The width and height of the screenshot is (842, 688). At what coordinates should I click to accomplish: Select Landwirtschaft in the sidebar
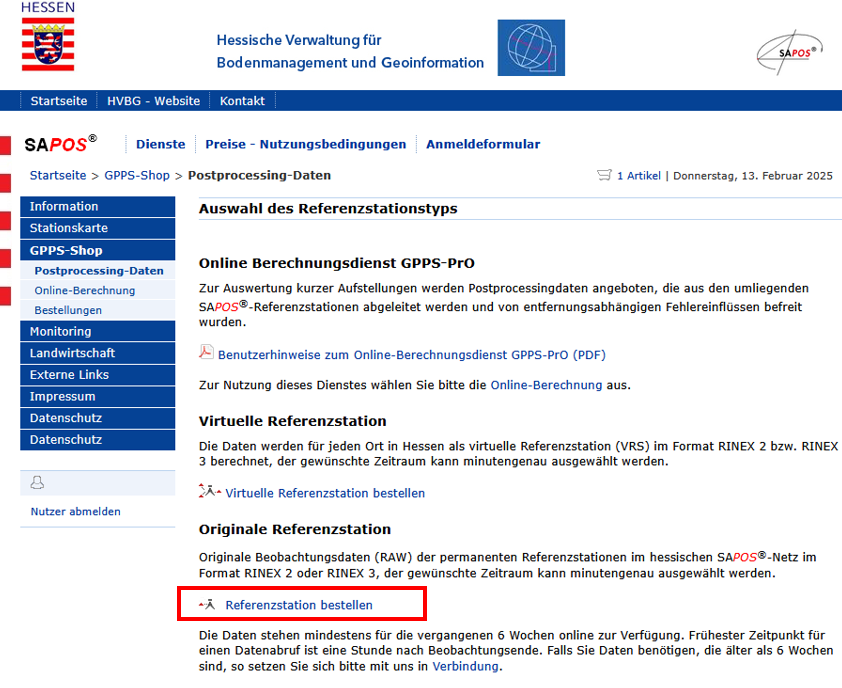[x=98, y=353]
